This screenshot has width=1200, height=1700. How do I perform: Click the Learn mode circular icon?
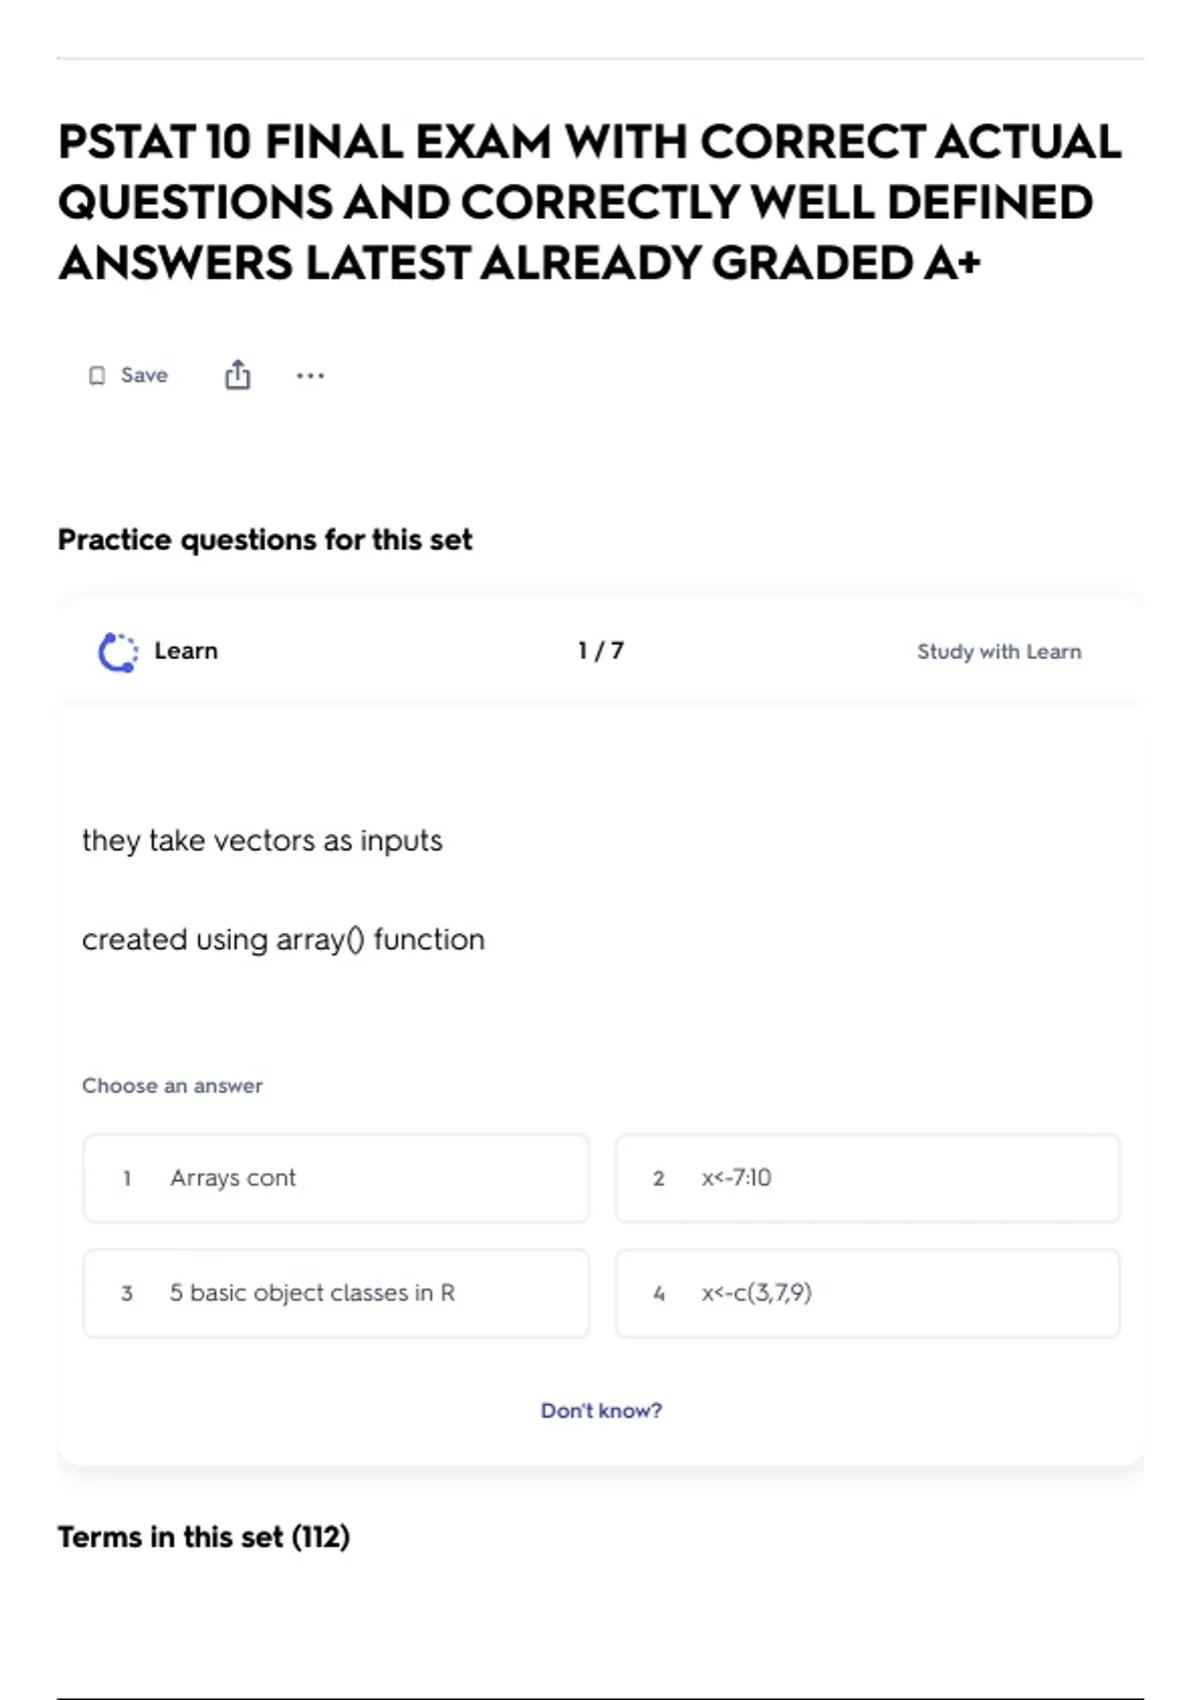click(118, 652)
